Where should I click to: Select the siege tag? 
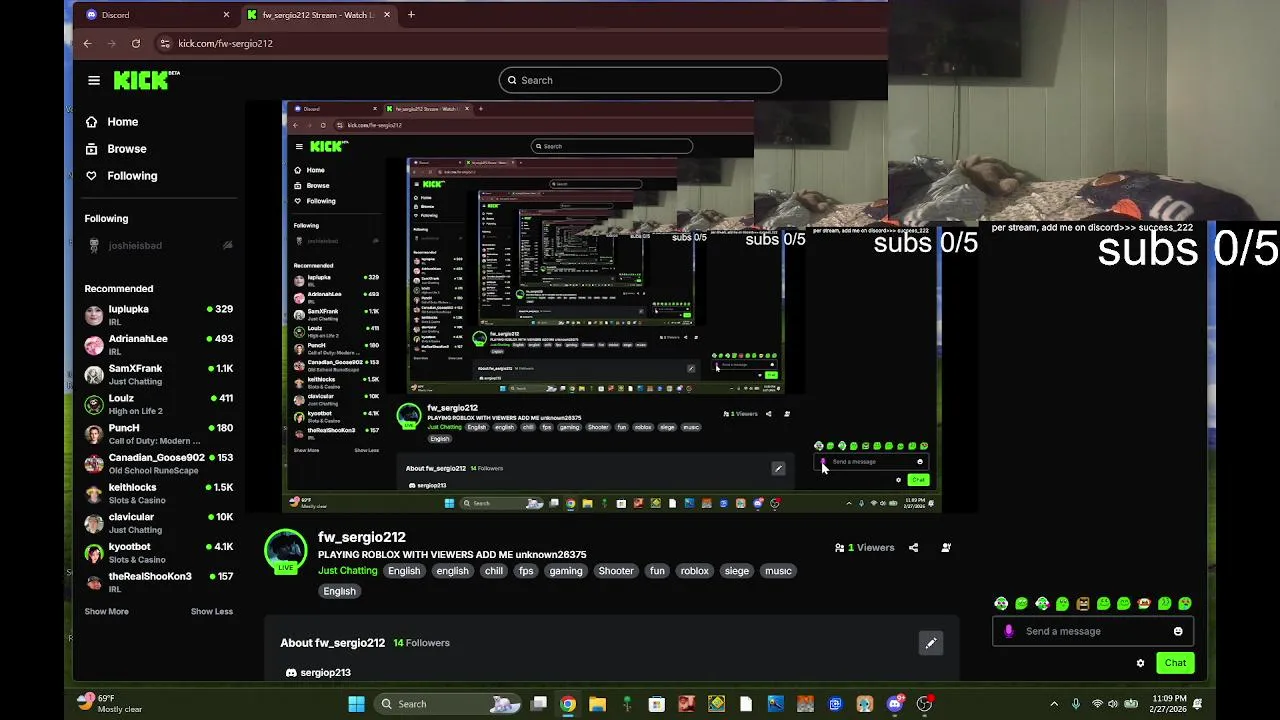pos(737,571)
